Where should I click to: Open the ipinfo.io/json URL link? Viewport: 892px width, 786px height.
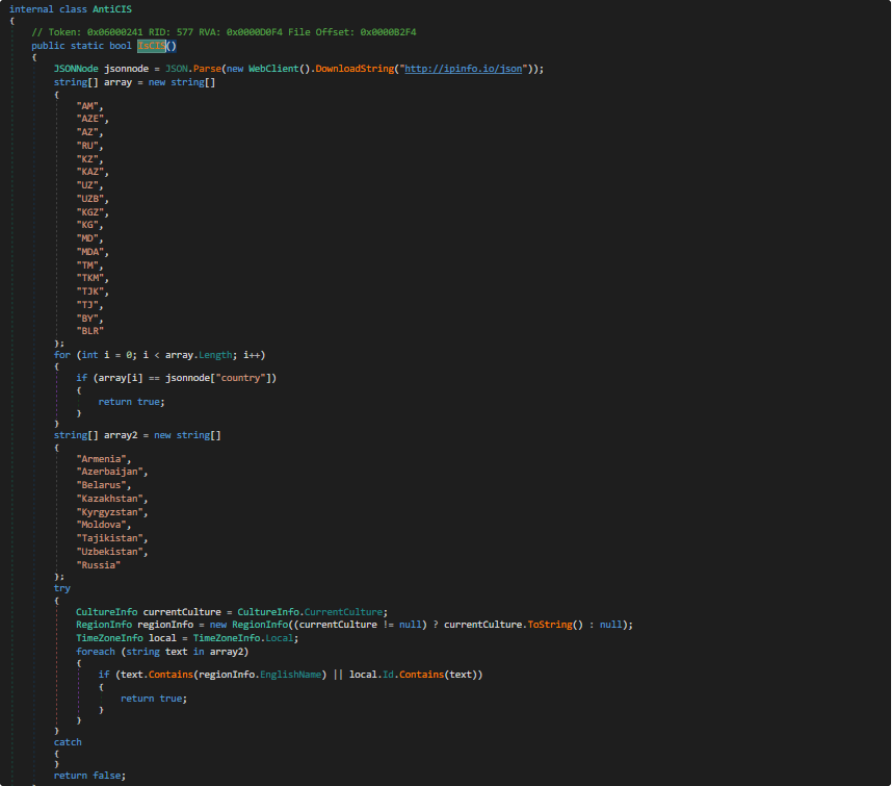pos(472,69)
